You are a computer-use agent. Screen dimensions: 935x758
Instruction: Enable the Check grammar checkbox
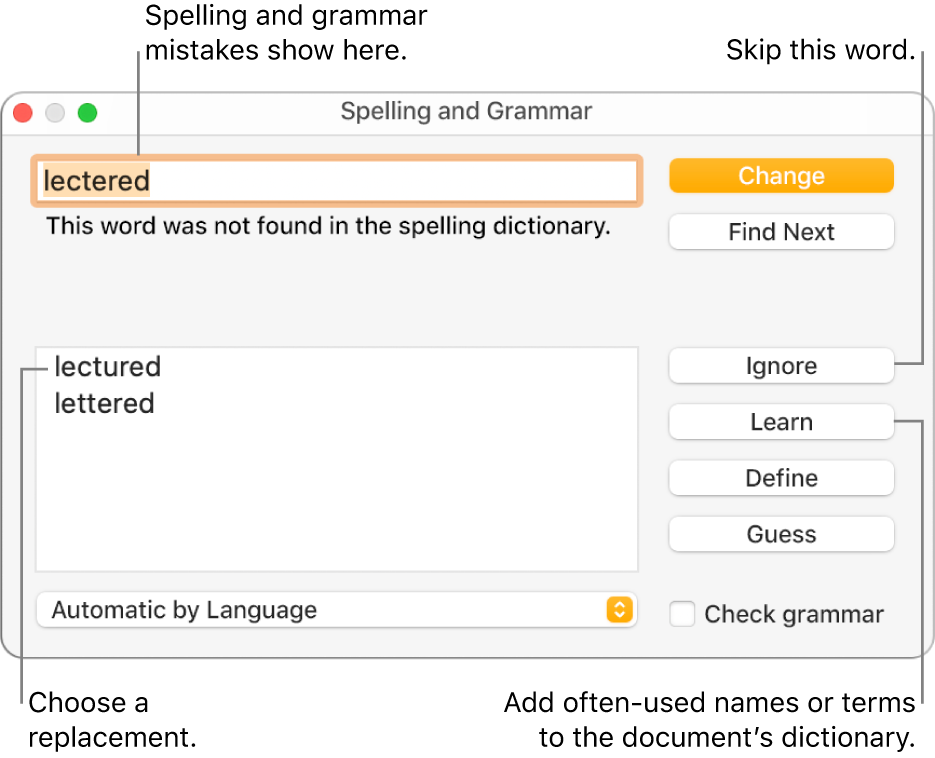(x=682, y=614)
